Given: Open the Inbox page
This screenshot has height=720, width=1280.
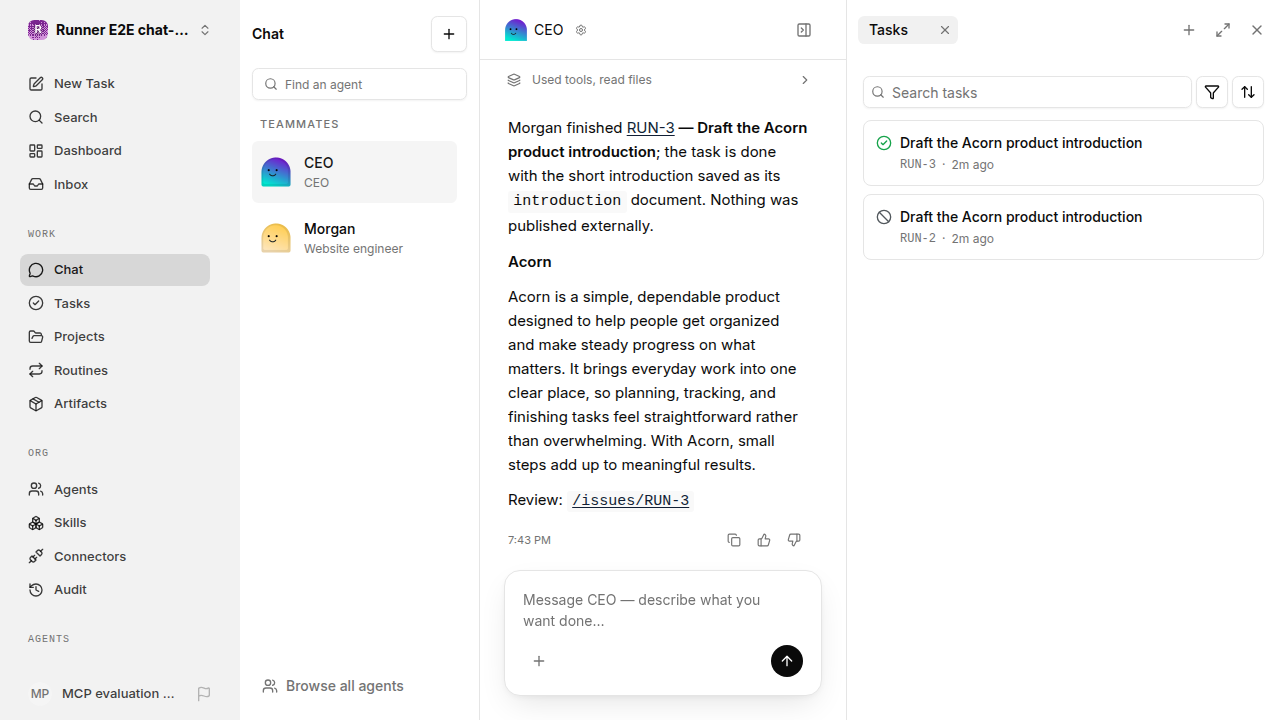Looking at the screenshot, I should tap(115, 185).
